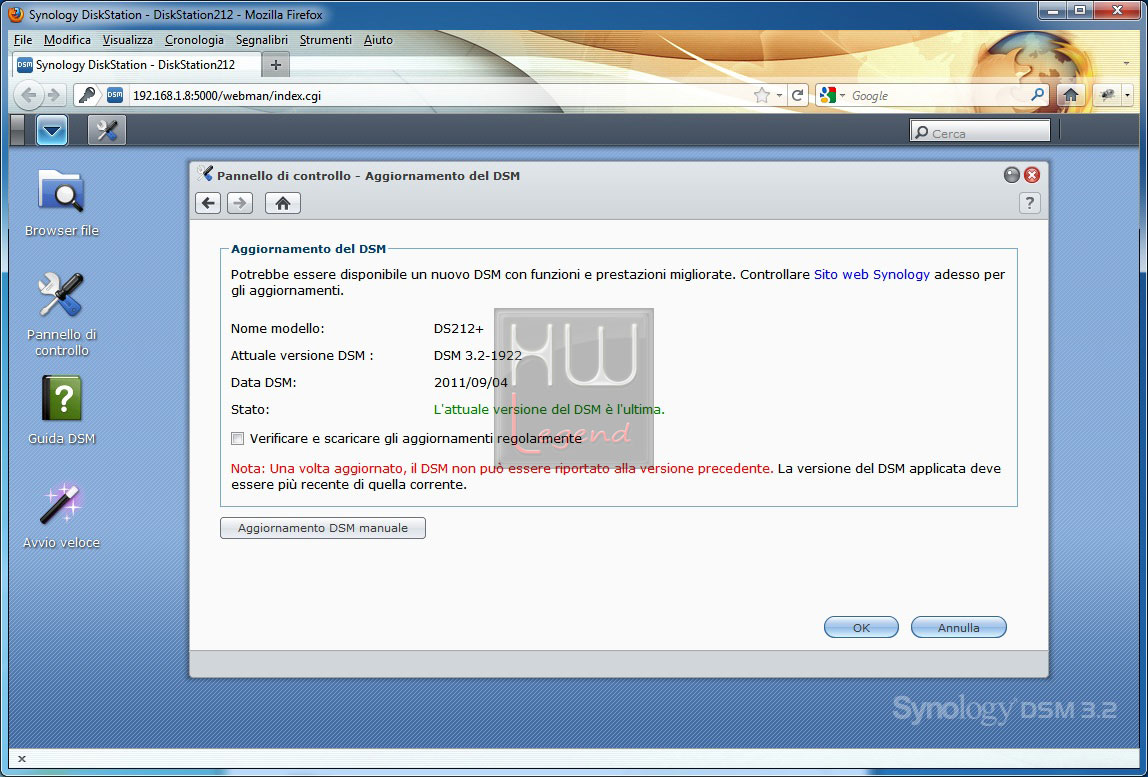Select the Synology DiskStation browser tab
This screenshot has width=1148, height=777.
[x=137, y=64]
